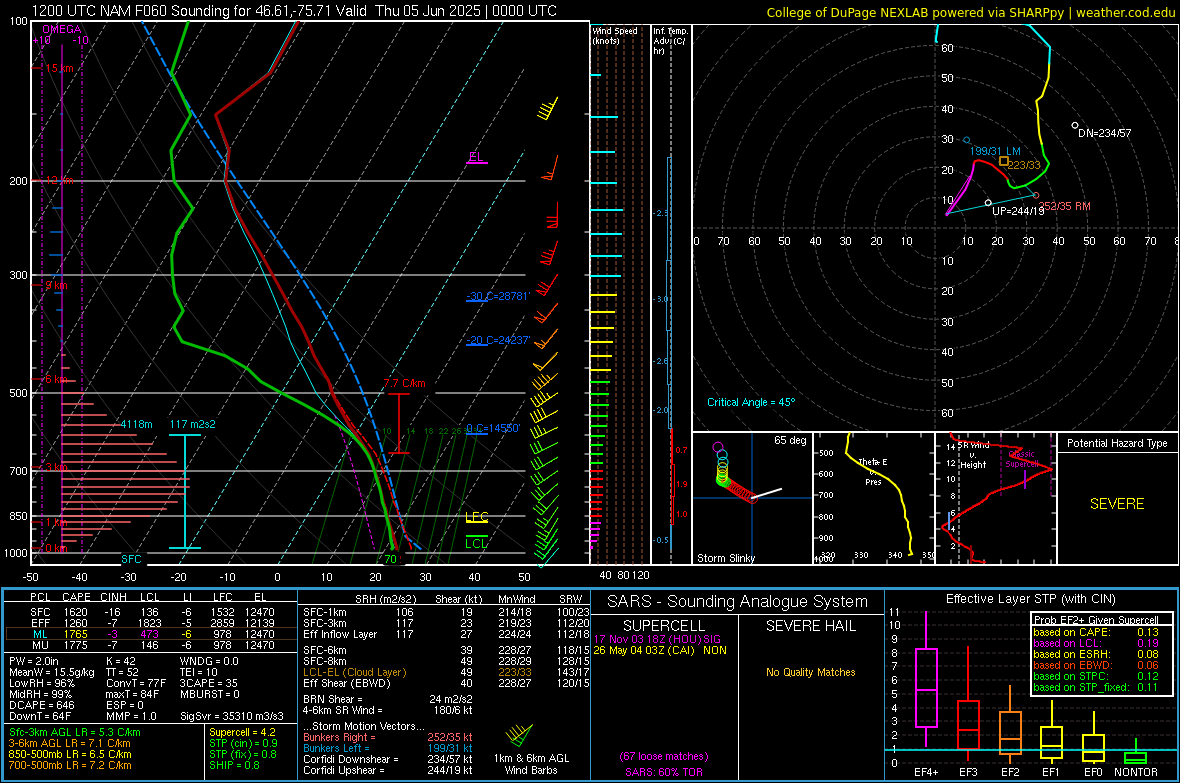1180x783 pixels.
Task: Click the 'SARS: 60% TOR' text
Action: tap(663, 772)
